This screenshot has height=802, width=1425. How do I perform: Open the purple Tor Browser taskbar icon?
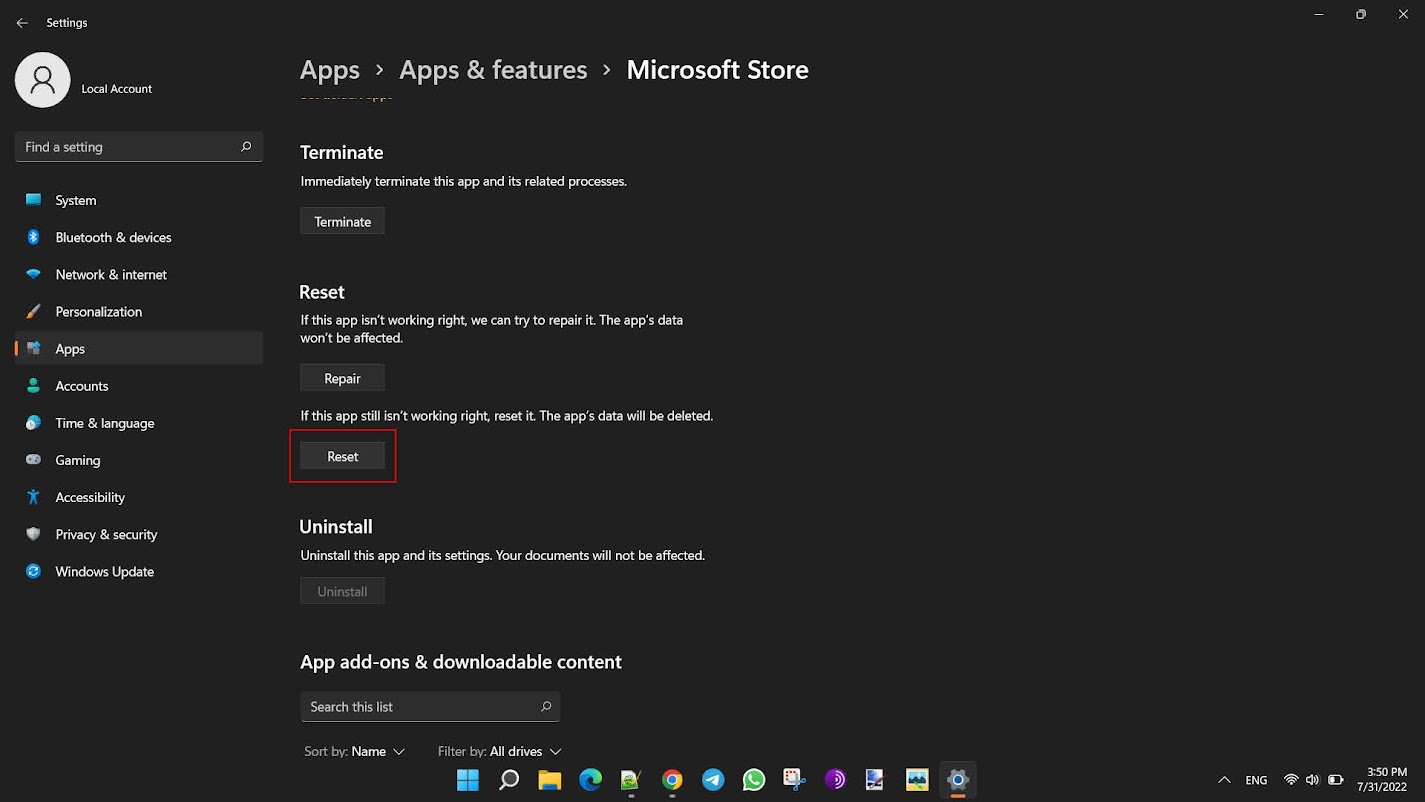835,779
